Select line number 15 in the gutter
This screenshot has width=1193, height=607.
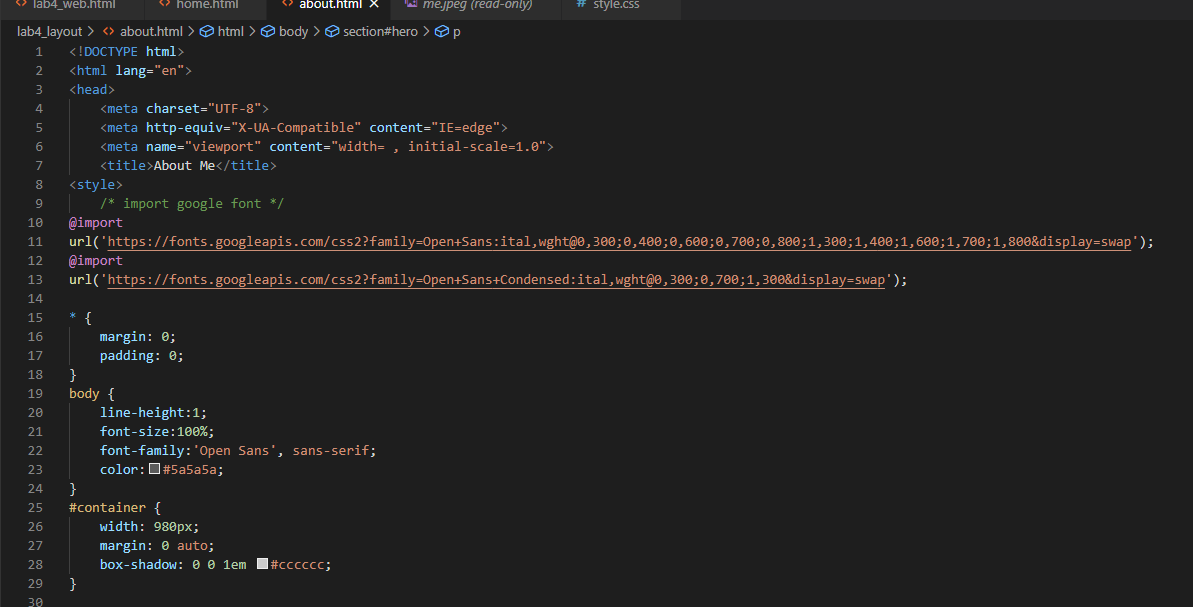click(35, 317)
